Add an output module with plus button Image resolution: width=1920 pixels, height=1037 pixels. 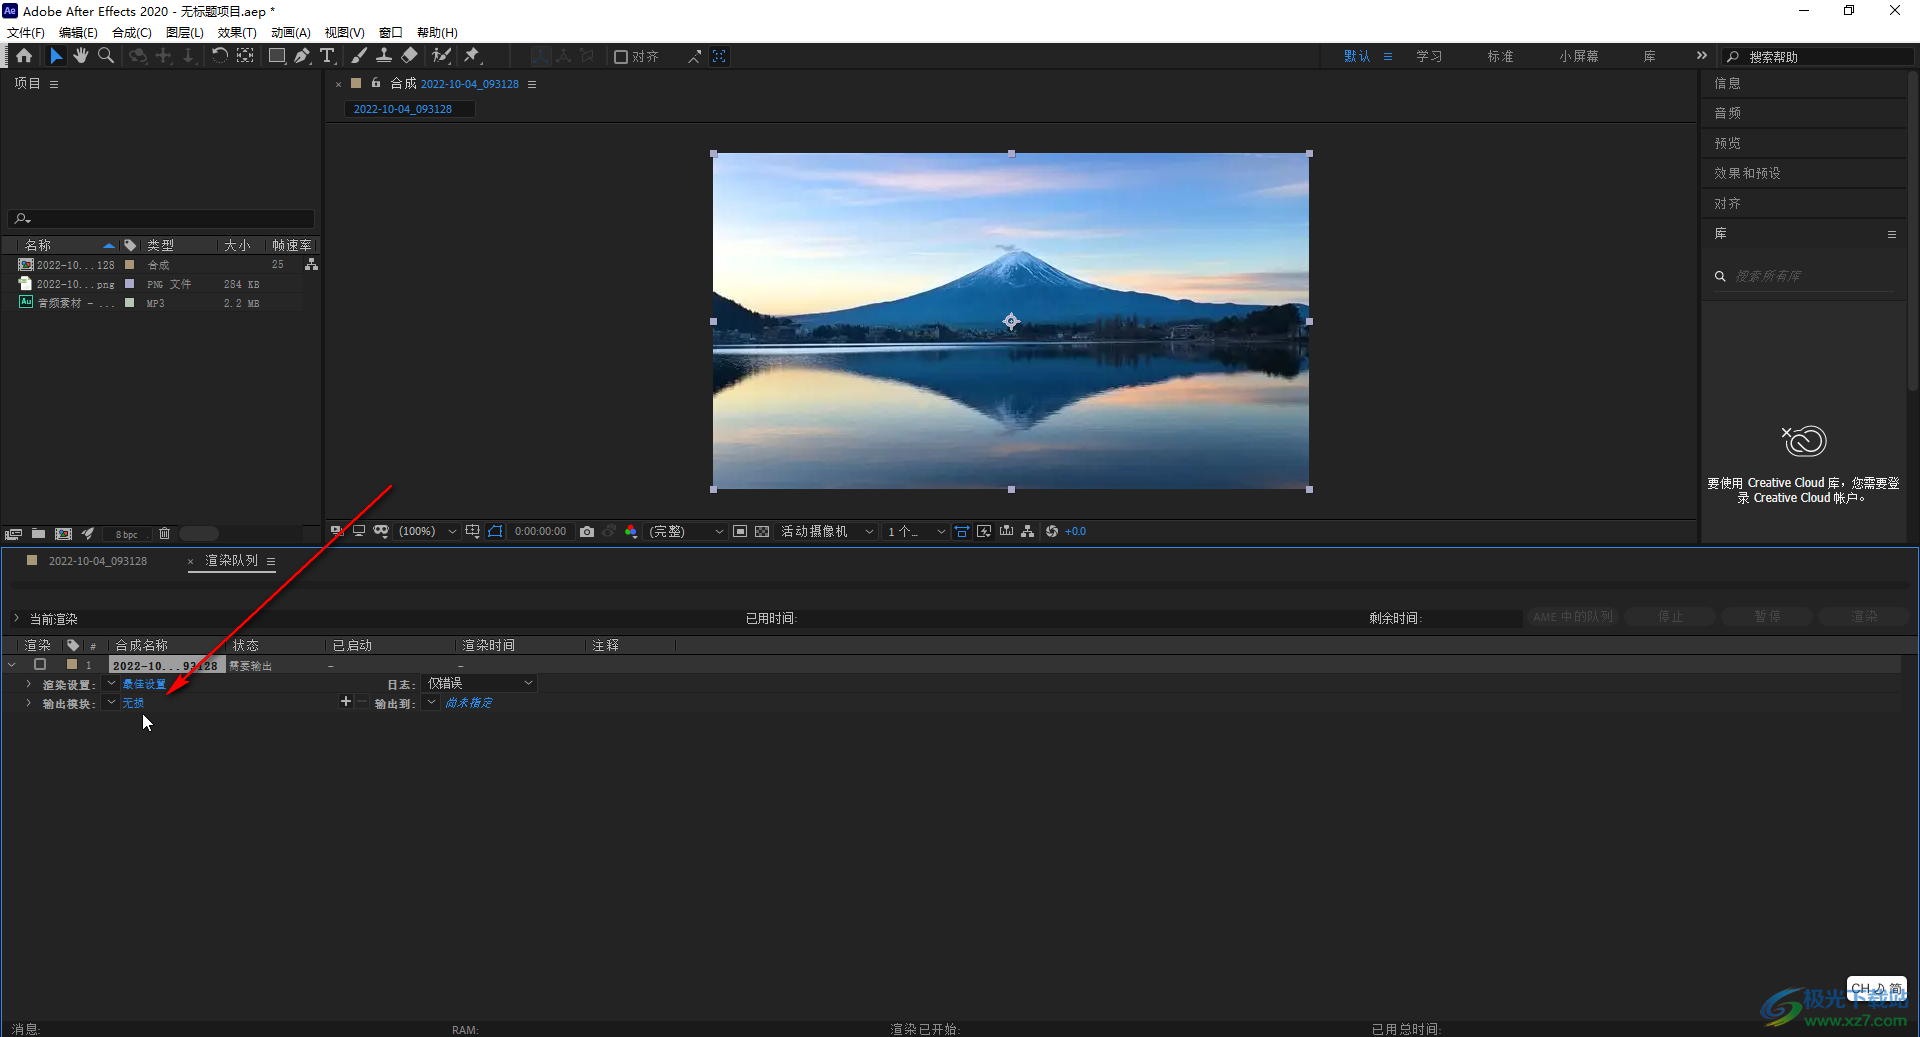346,702
